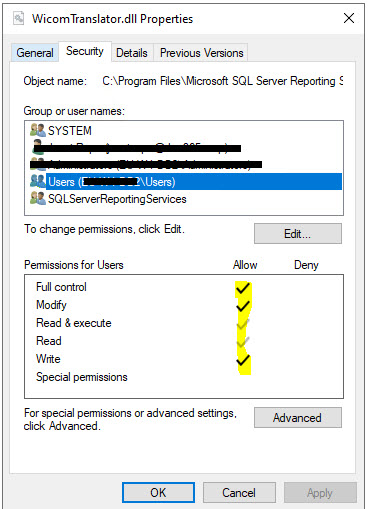The image size is (368, 509).
Task: Open the Previous Versions tab
Action: click(202, 53)
